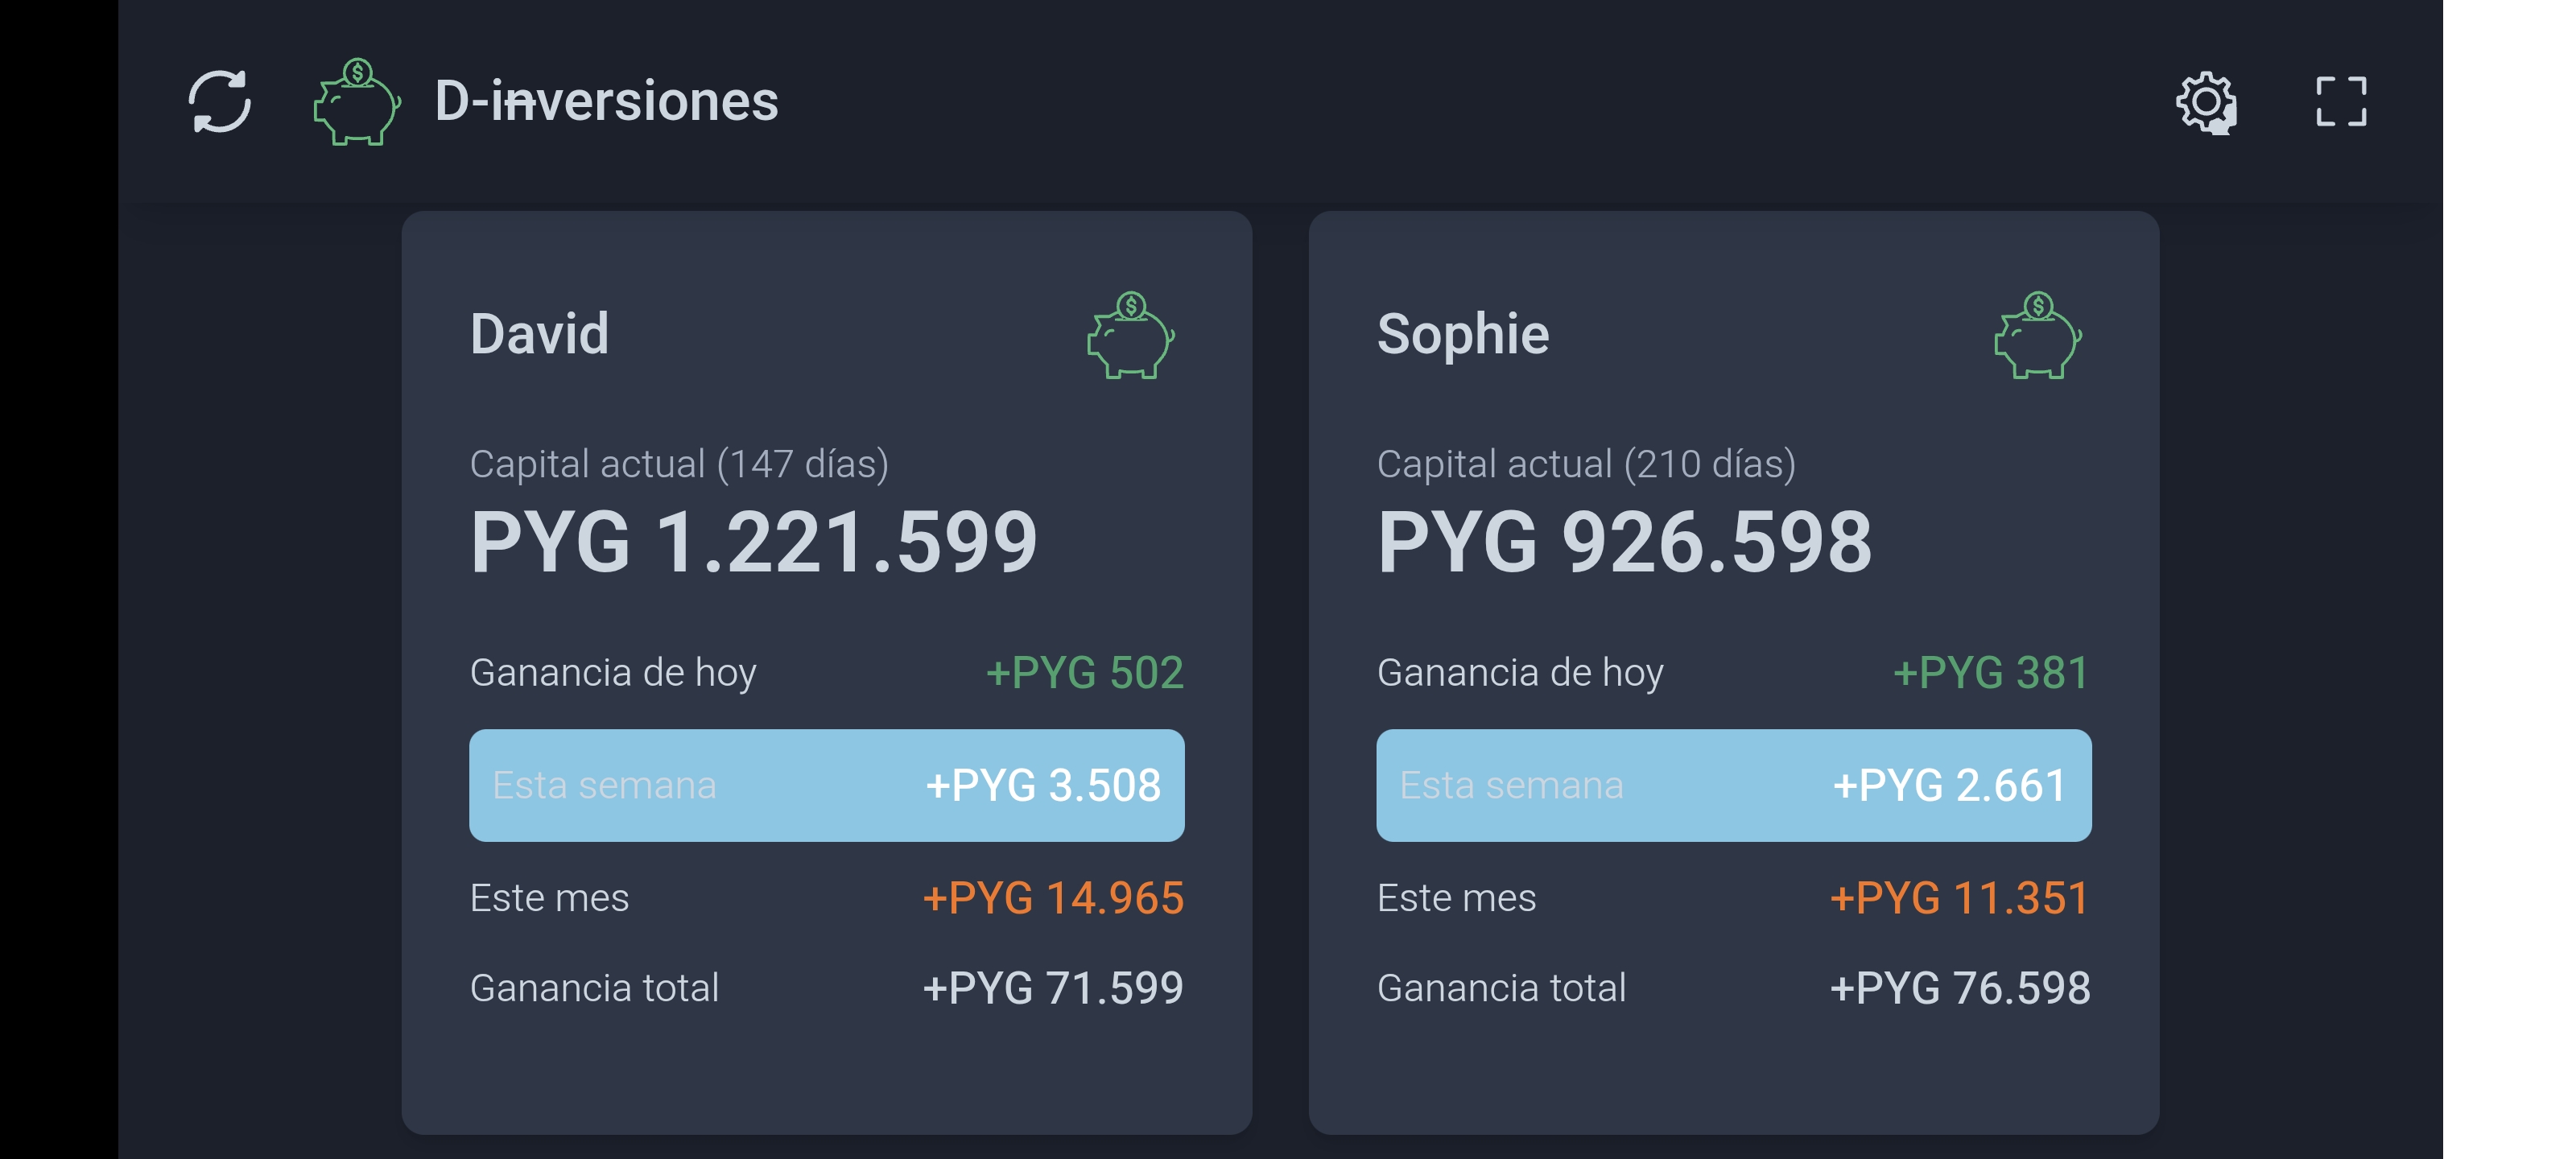This screenshot has width=2576, height=1159.
Task: Click Sophie's Ganancia de hoy label
Action: coord(1521,673)
